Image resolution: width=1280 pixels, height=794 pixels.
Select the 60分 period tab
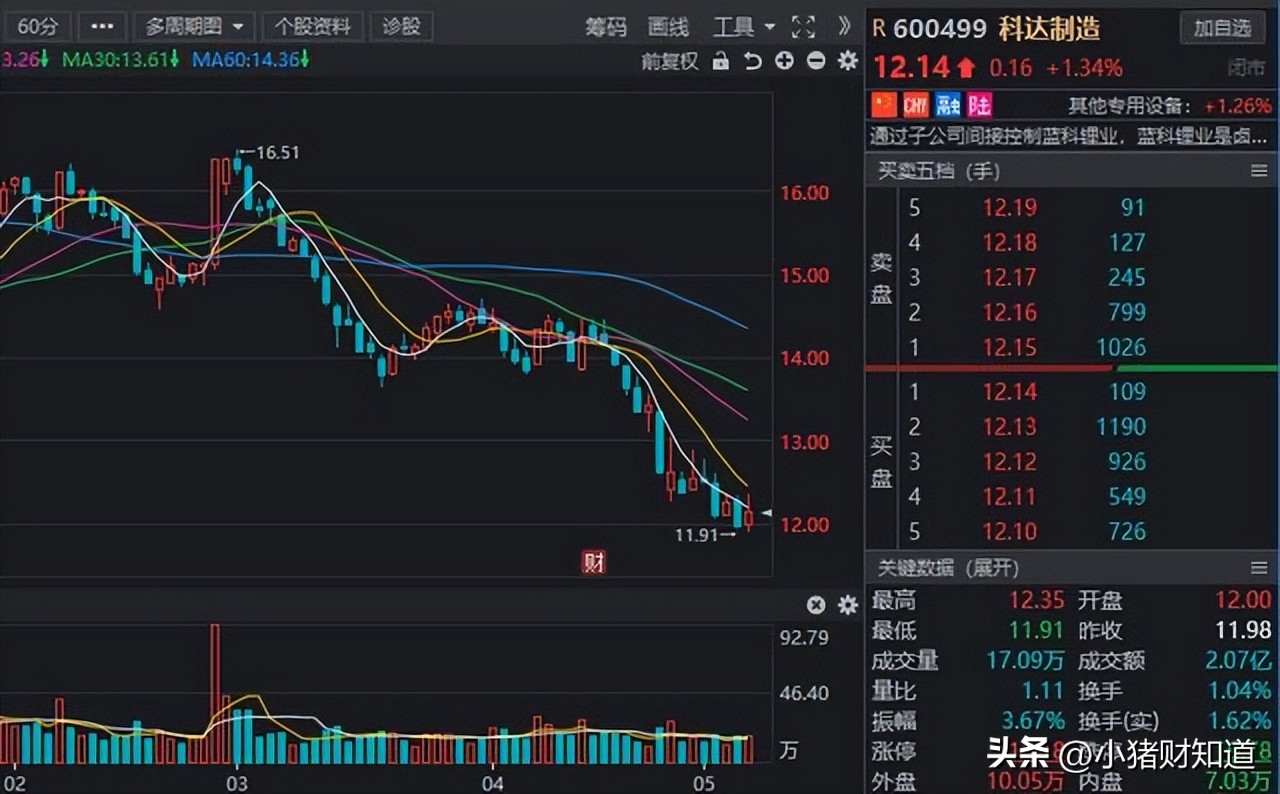(37, 27)
